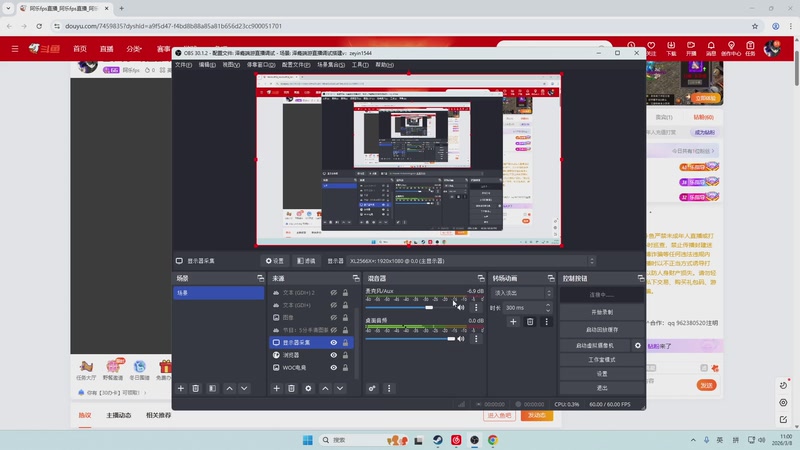Move the selected source down
Image resolution: width=800 pixels, height=450 pixels.
pos(340,388)
